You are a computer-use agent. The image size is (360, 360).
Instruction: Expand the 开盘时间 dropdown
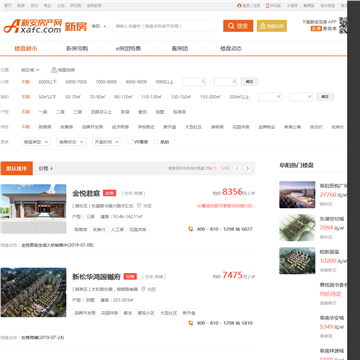tap(106, 142)
